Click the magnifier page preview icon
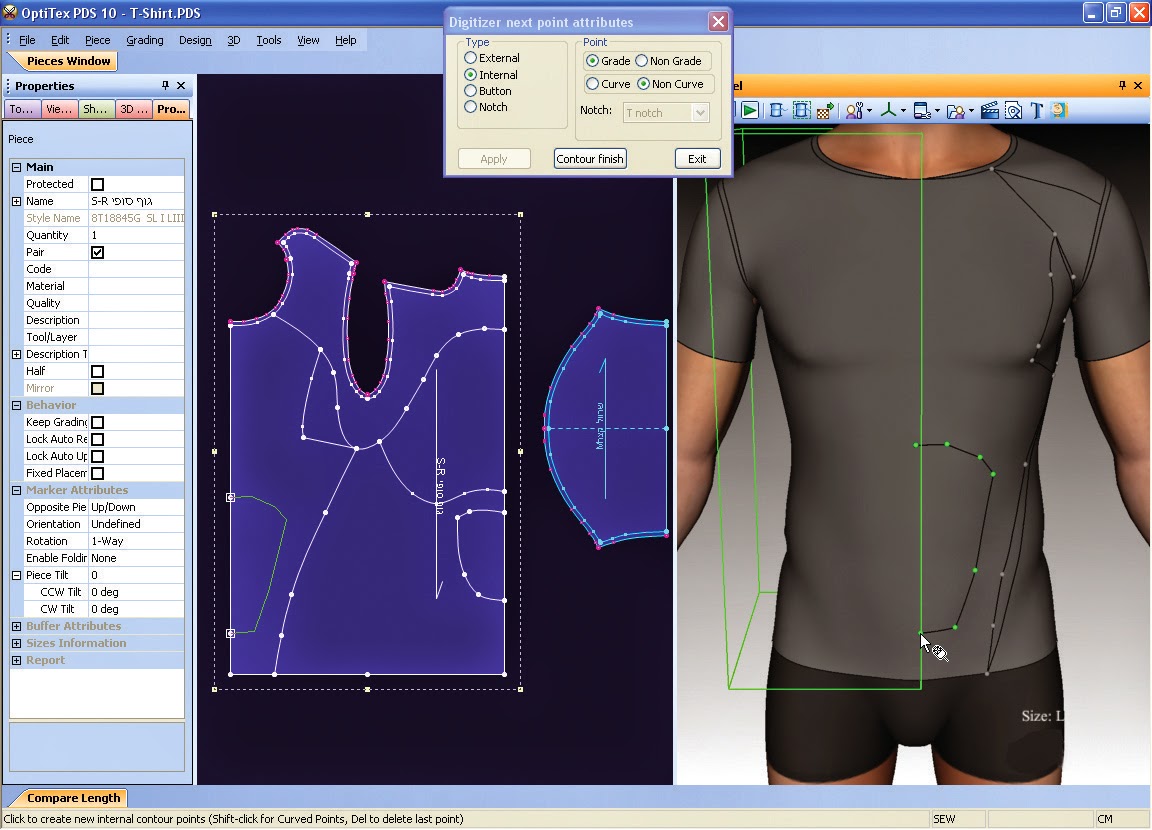Viewport: 1152px width, 830px height. (1013, 111)
